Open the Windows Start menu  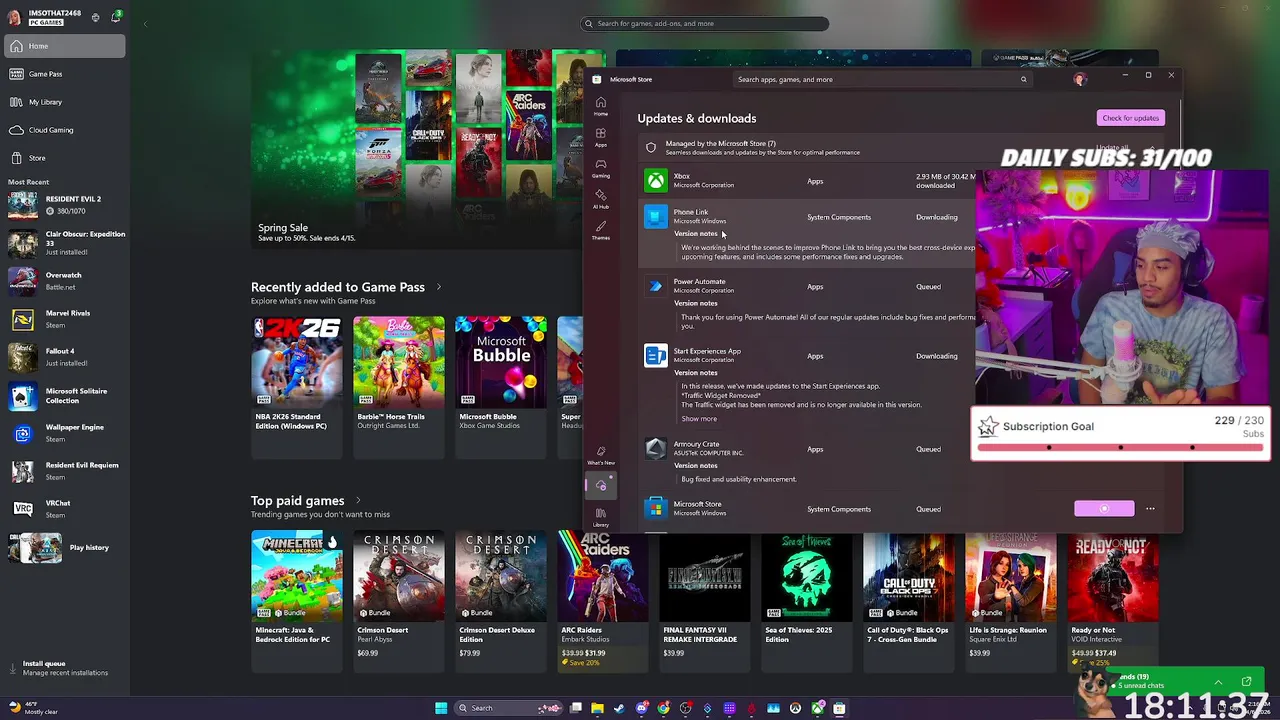pos(441,708)
